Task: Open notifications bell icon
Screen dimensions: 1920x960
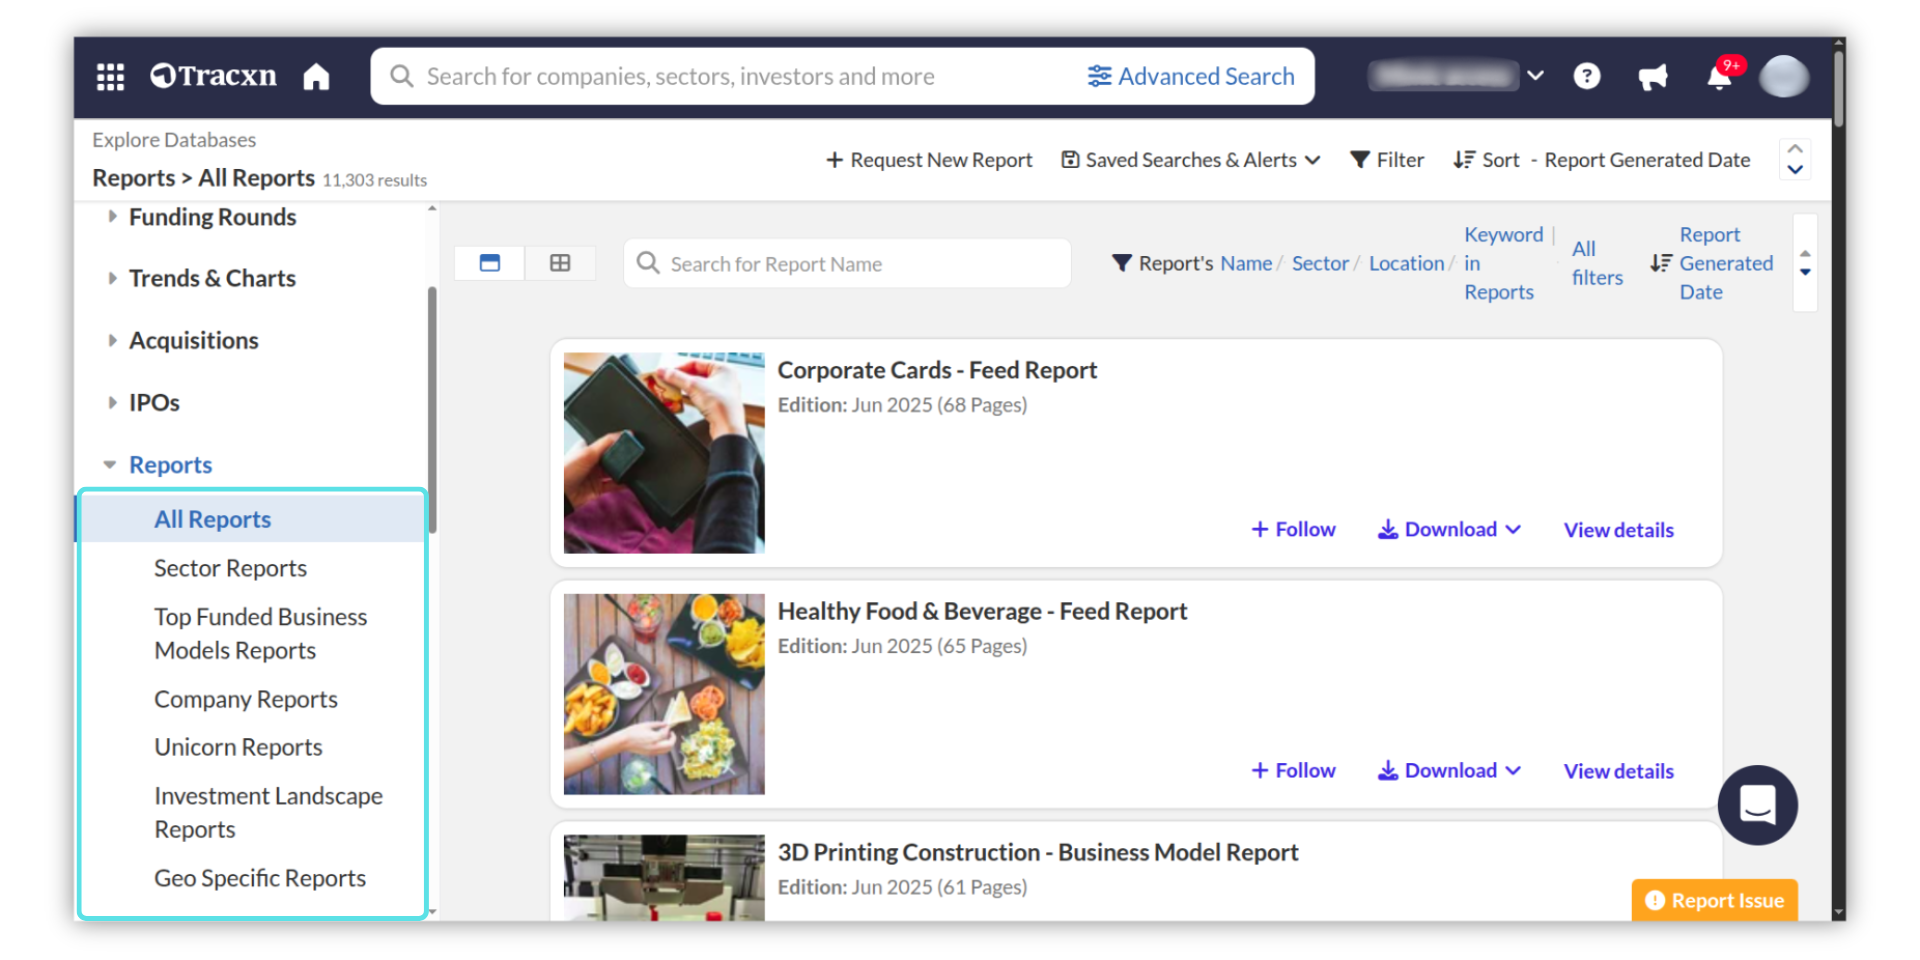Action: pos(1719,77)
